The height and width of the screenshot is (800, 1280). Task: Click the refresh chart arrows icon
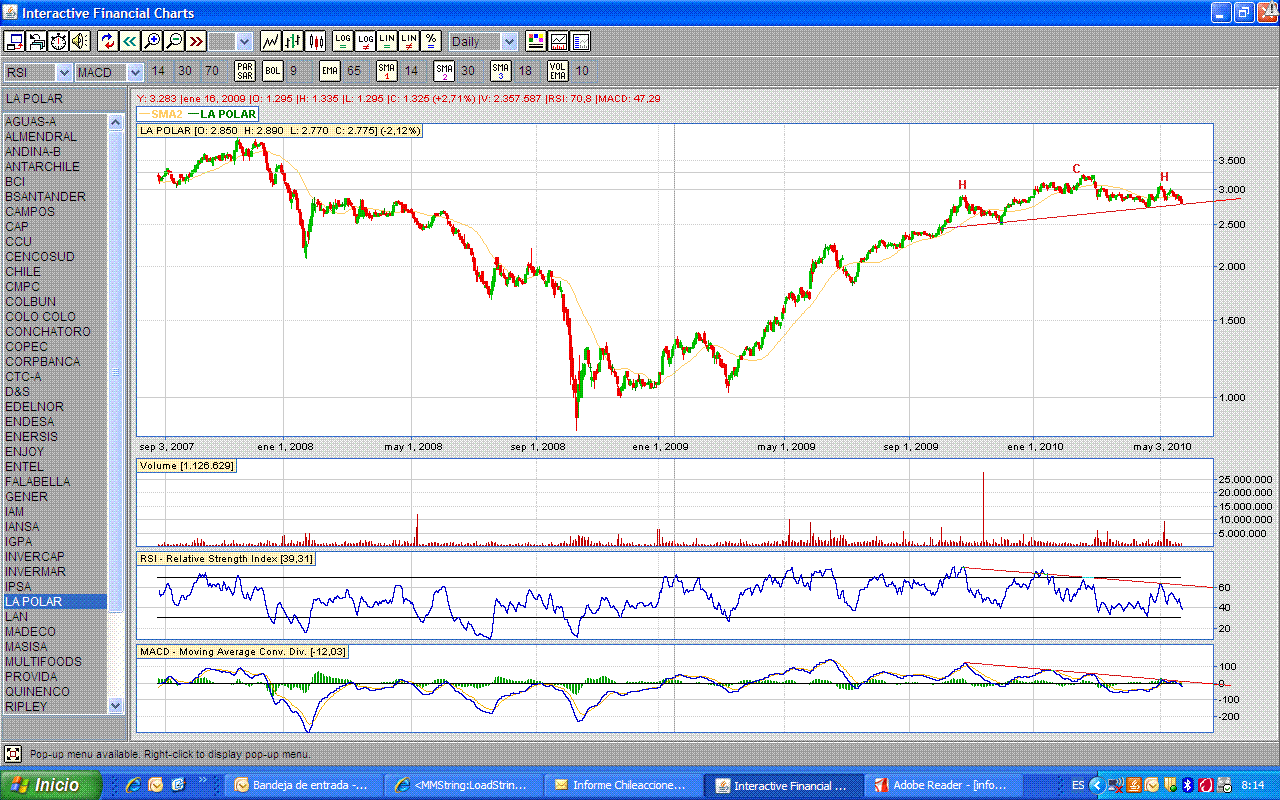pyautogui.click(x=107, y=41)
